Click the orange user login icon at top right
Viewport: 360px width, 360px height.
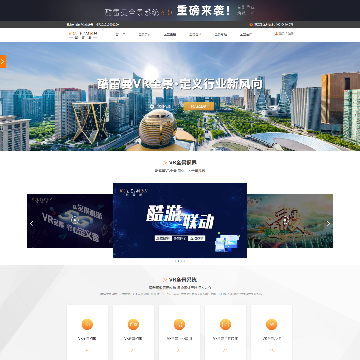[276, 33]
